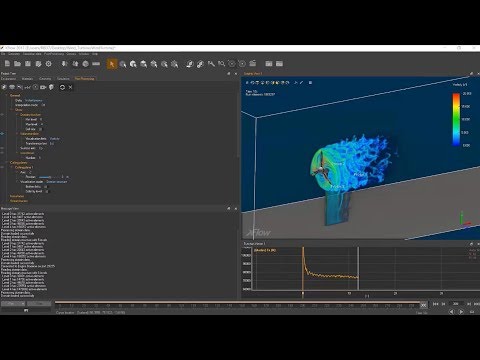Pin the Project Tree panel
The width and height of the screenshot is (480, 360).
[x=229, y=73]
